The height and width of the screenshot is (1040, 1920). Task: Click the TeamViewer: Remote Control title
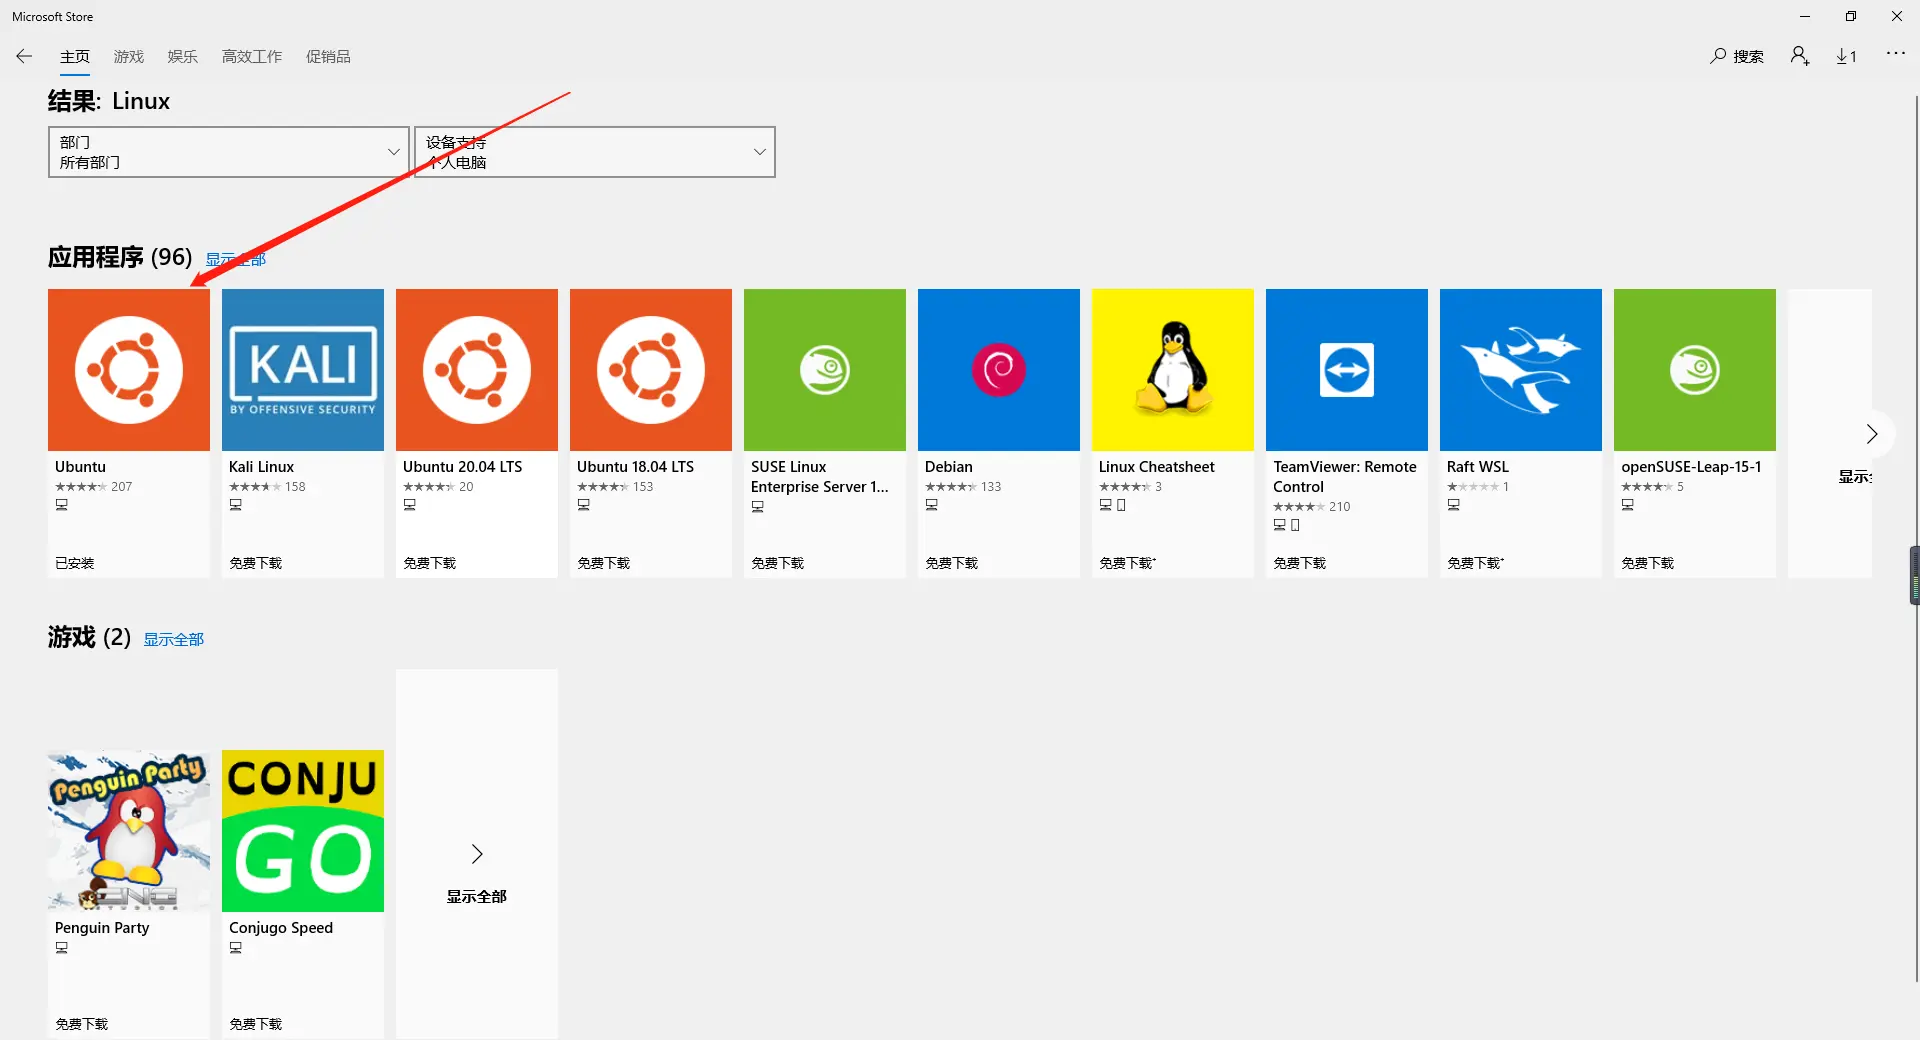coord(1345,477)
